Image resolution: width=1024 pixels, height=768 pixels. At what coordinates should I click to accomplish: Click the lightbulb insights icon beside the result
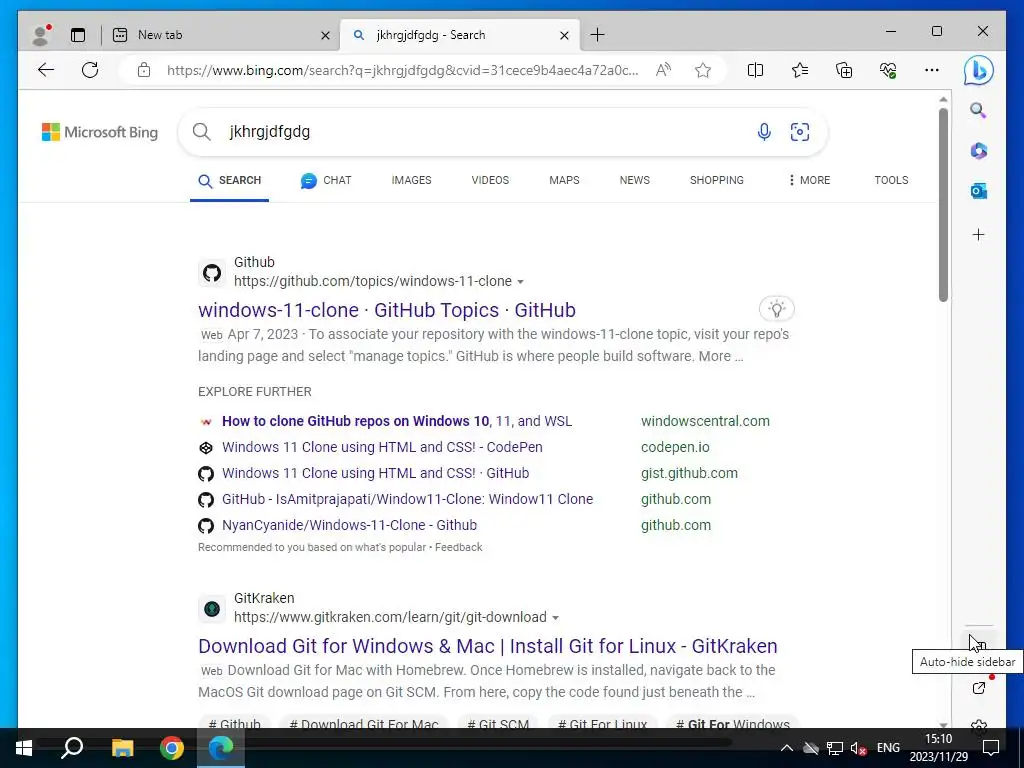776,309
